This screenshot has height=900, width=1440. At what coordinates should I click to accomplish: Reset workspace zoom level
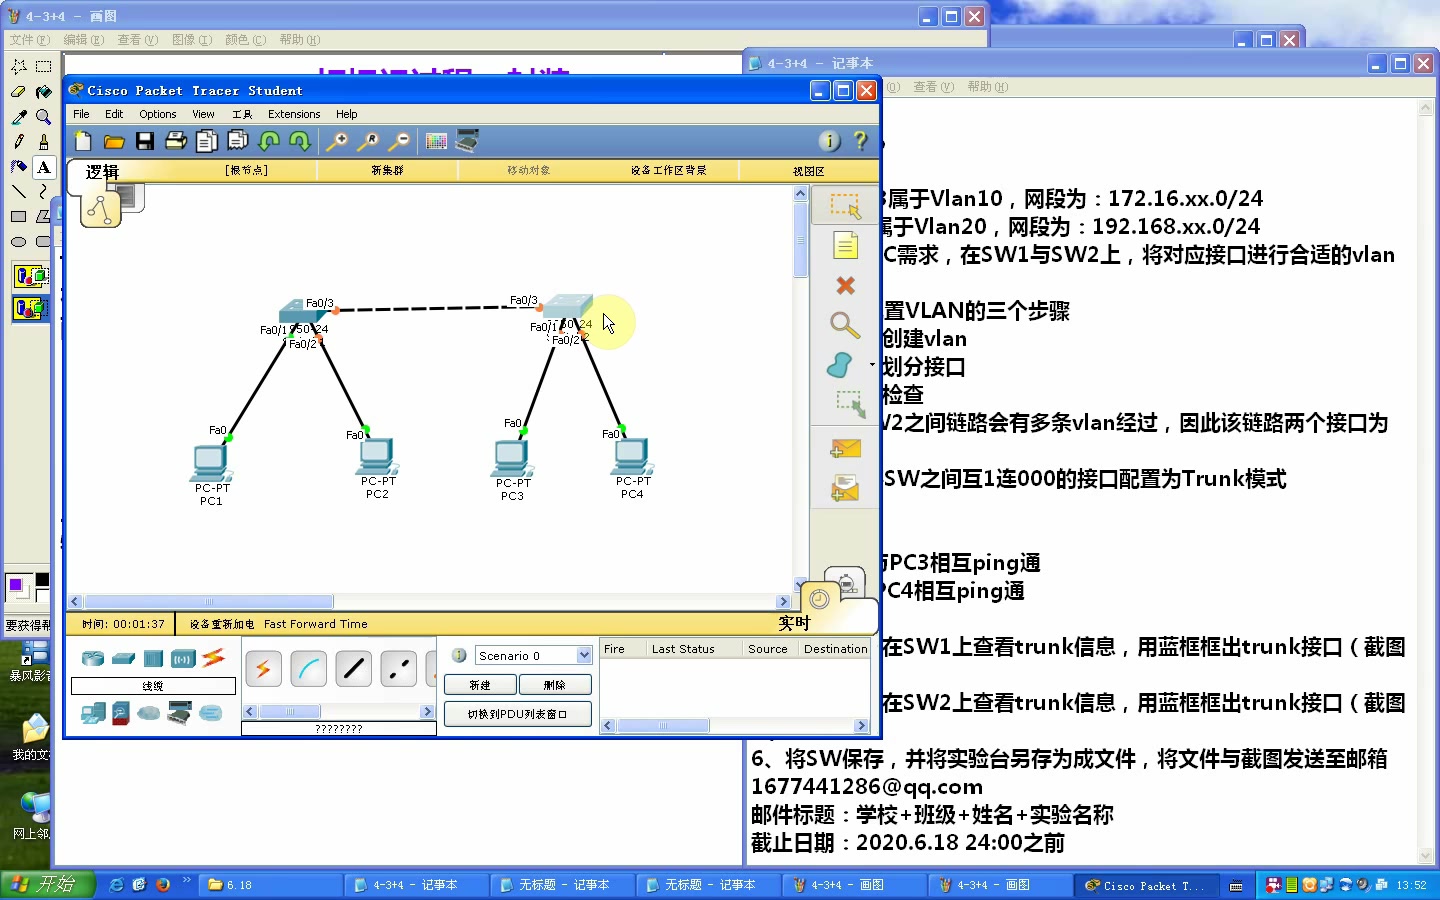pyautogui.click(x=368, y=141)
